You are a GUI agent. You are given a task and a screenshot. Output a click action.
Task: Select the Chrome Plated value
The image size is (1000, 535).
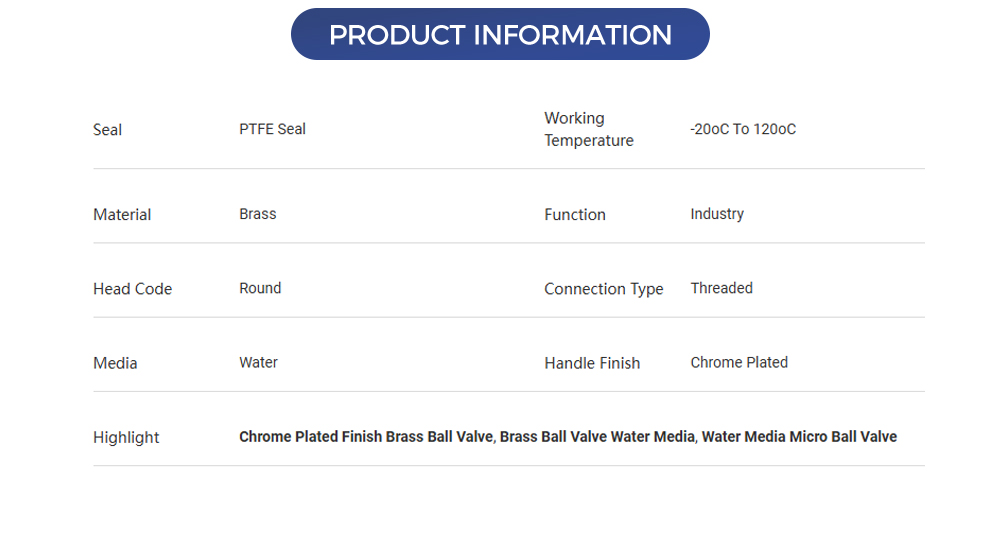point(739,362)
